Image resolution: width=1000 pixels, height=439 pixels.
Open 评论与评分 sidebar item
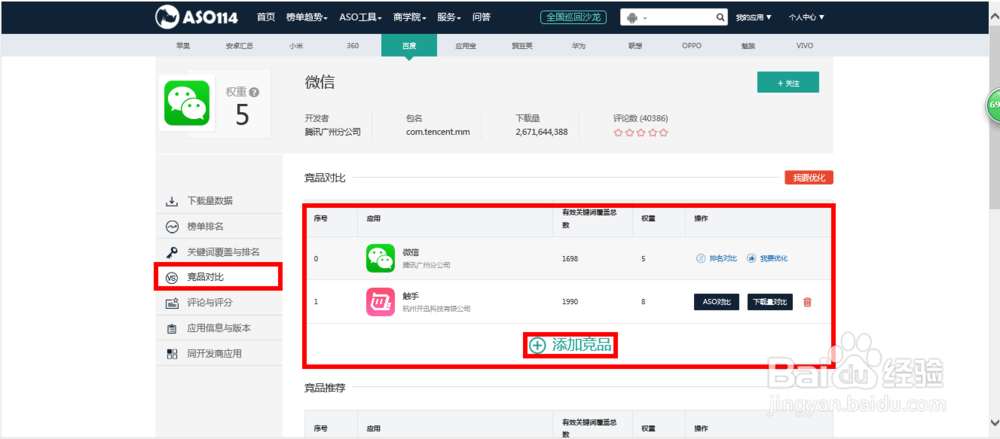[219, 303]
